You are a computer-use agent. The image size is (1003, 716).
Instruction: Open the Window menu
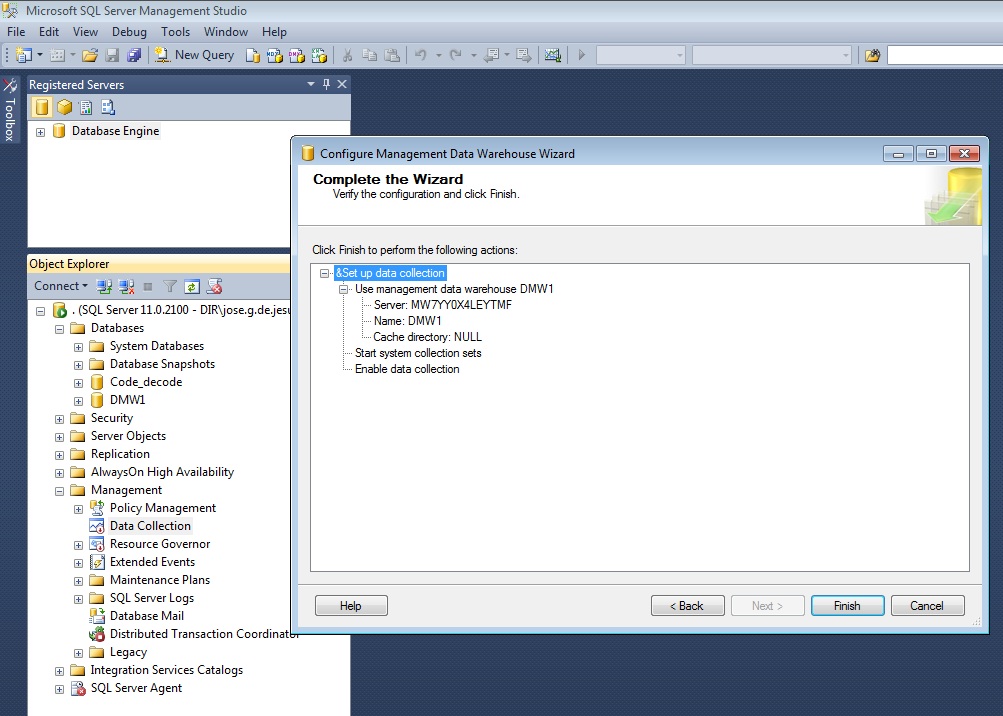(226, 31)
